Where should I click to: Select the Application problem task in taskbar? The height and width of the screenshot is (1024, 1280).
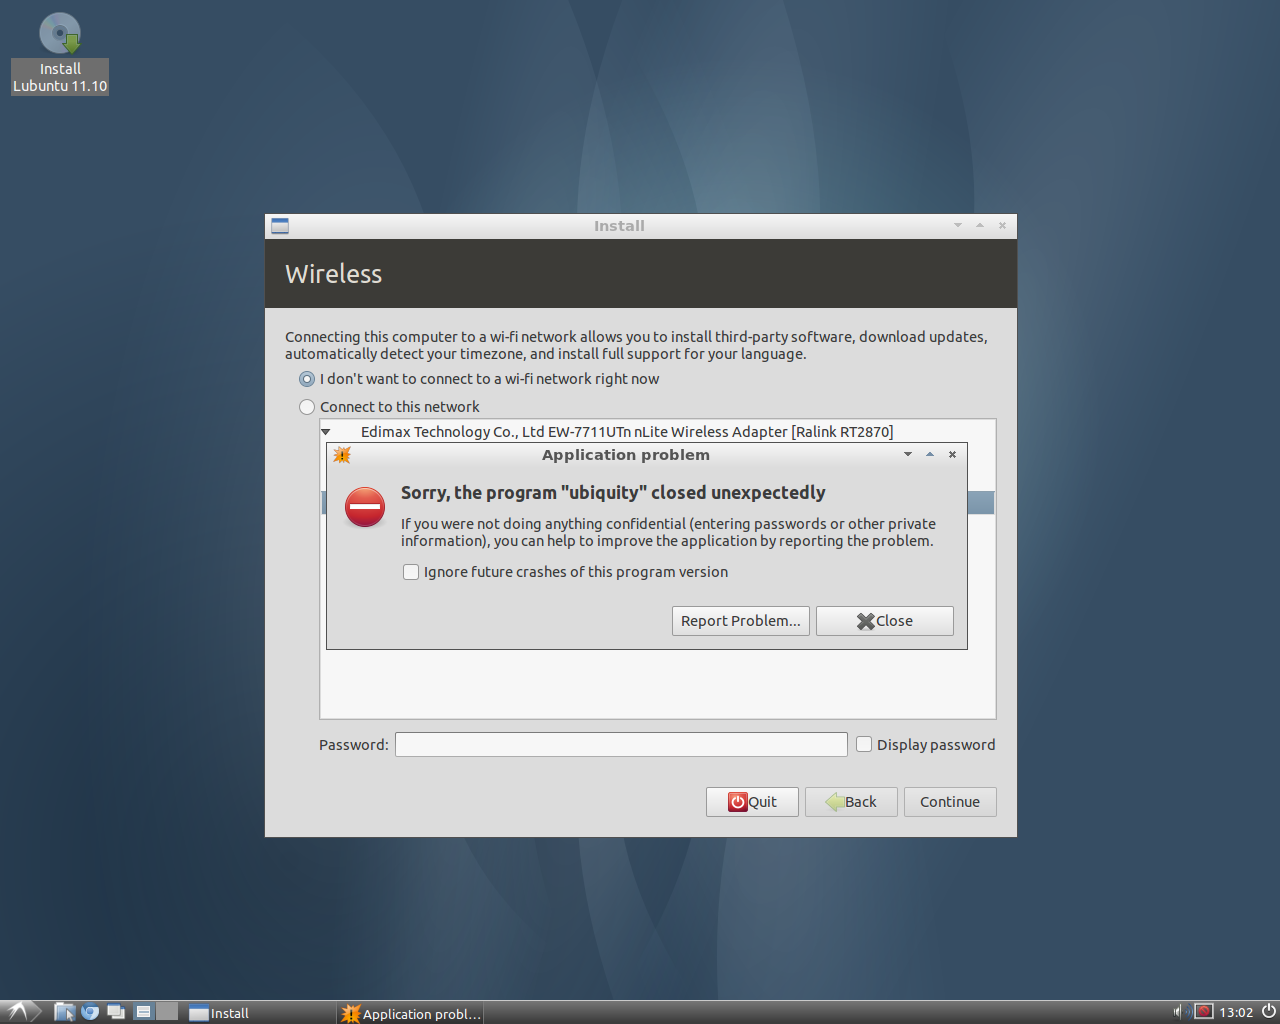pyautogui.click(x=411, y=1013)
